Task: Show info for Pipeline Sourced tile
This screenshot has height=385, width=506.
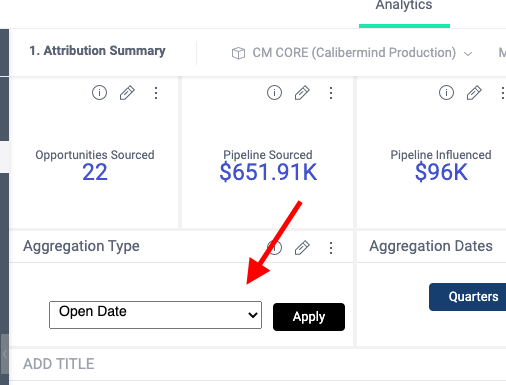Action: coord(274,93)
